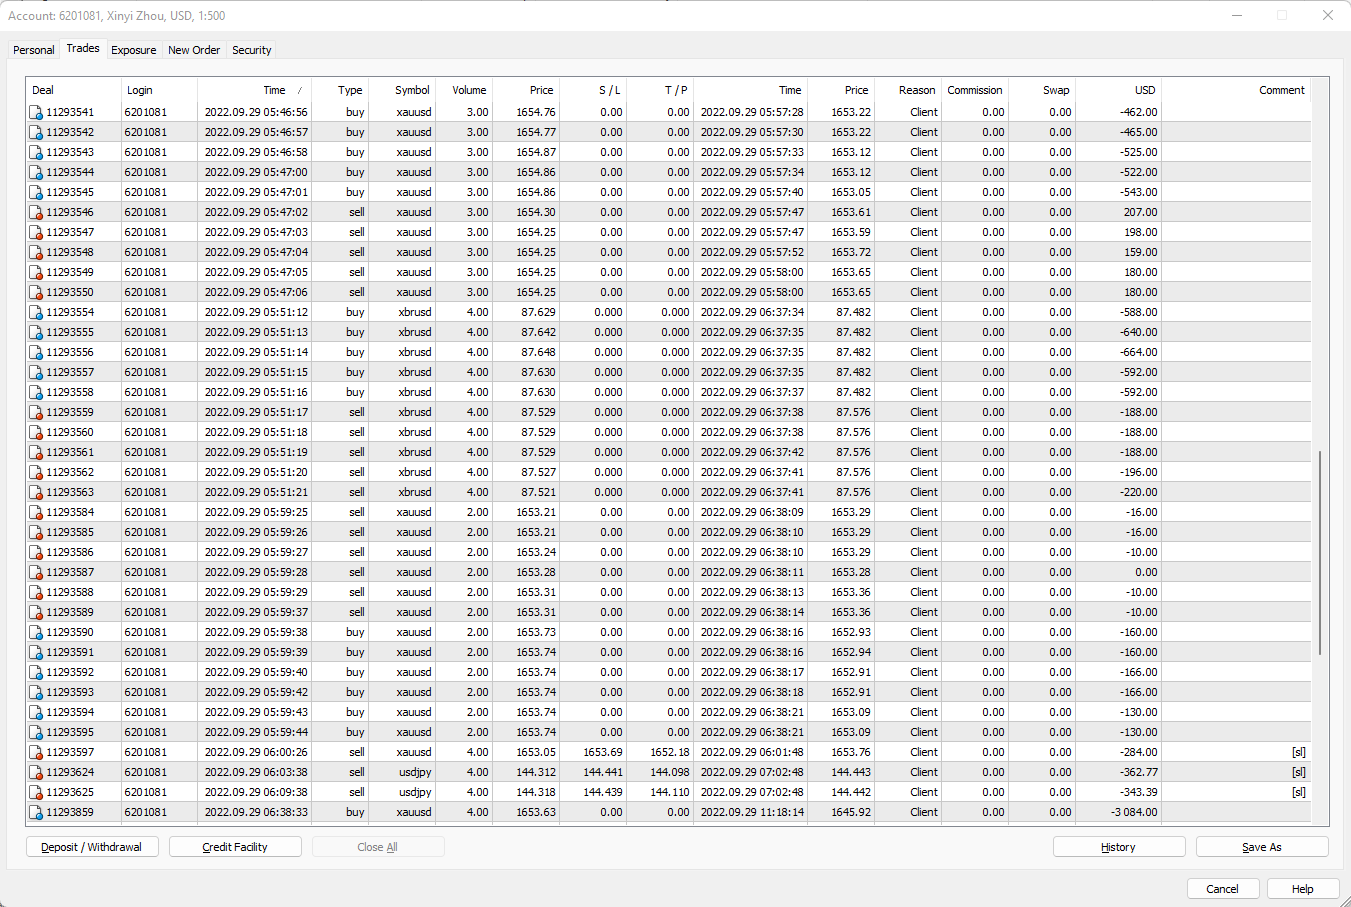The image size is (1351, 907).
Task: Select the 207.00 profit cell
Action: pos(1140,212)
